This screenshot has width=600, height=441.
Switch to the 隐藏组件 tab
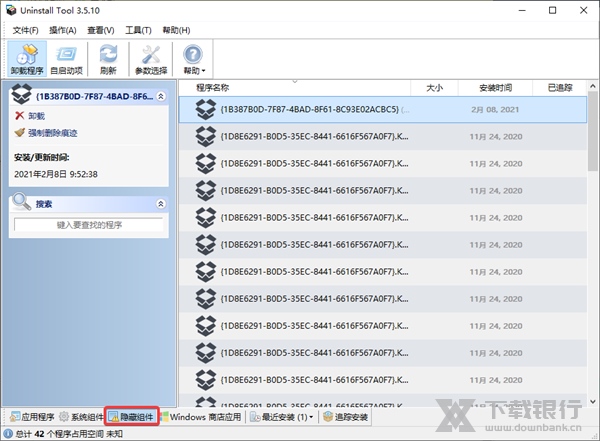click(x=132, y=416)
